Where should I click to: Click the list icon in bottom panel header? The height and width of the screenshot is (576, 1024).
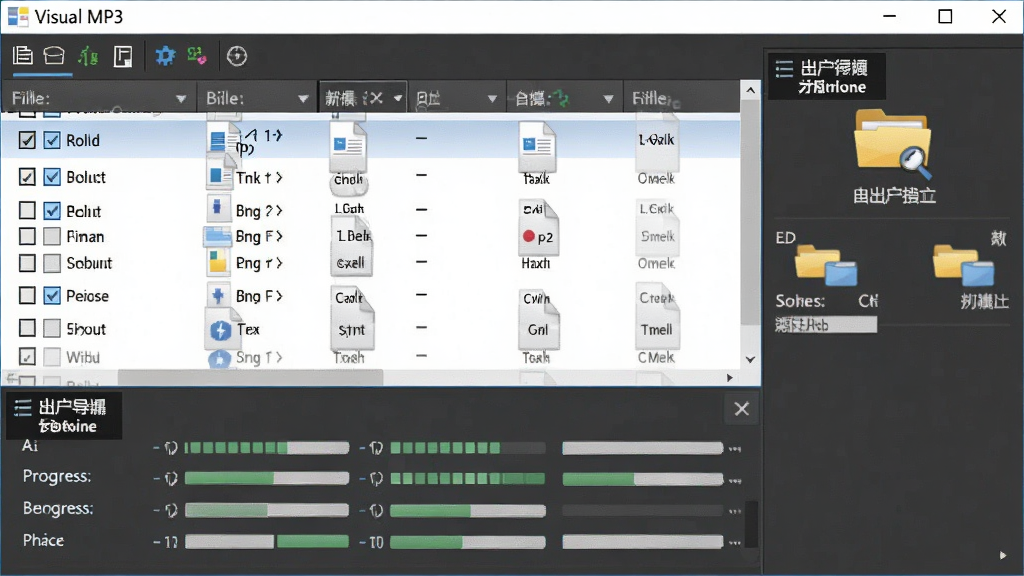tap(23, 408)
